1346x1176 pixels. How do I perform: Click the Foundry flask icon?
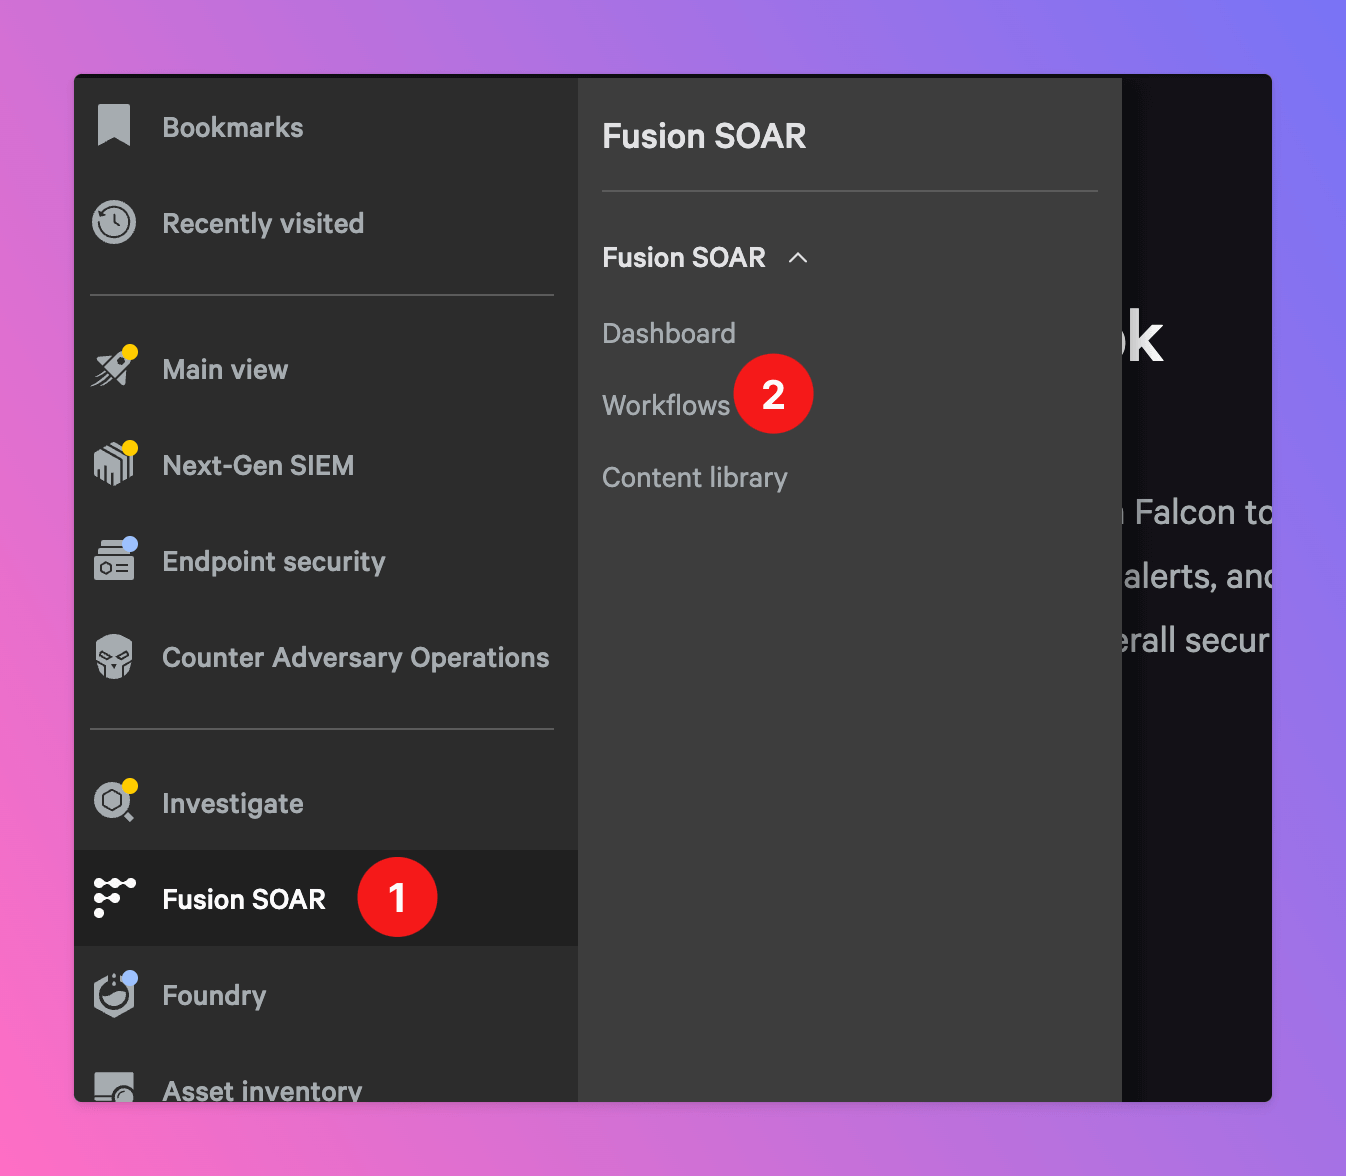pos(115,994)
